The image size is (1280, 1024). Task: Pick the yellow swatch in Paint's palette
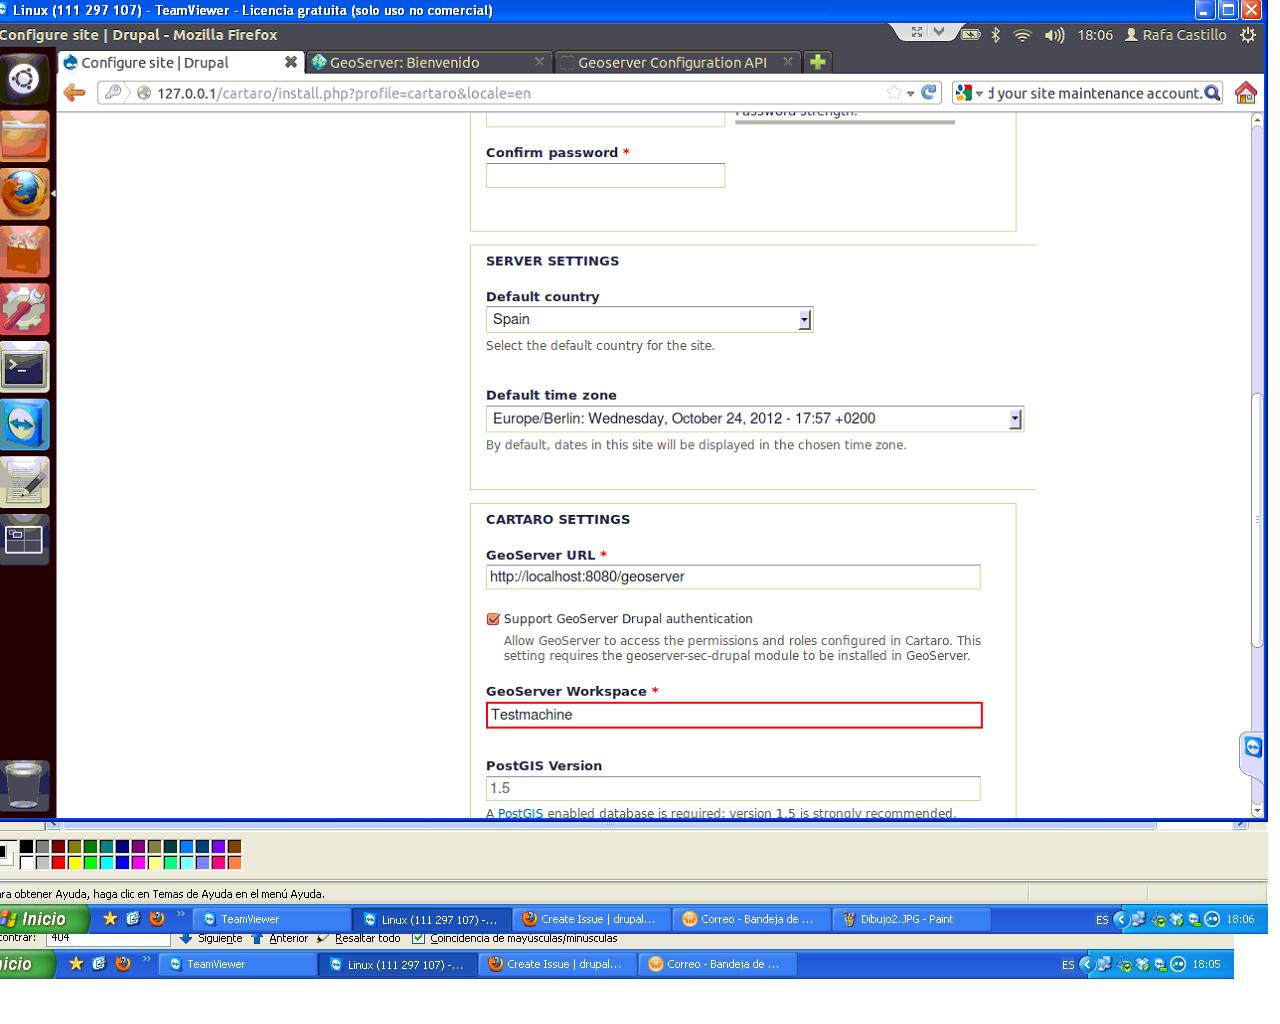75,862
